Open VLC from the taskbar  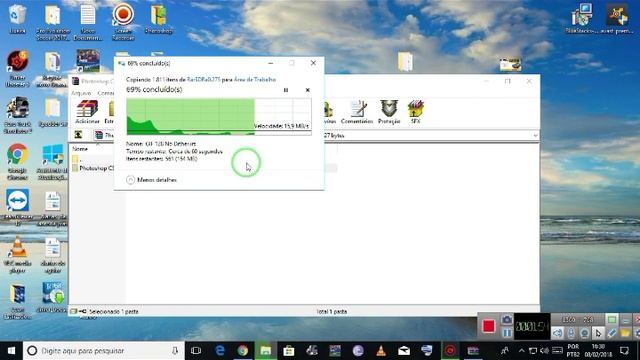[381, 351]
